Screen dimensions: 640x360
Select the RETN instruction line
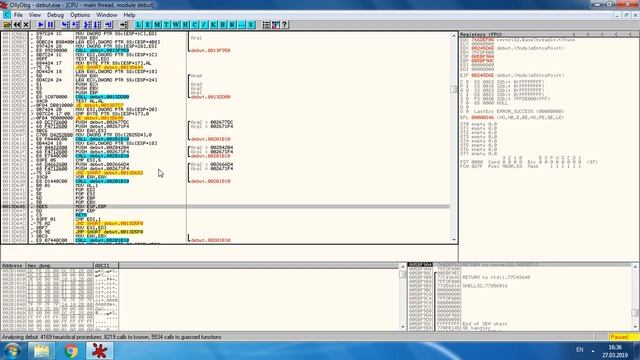coord(81,215)
